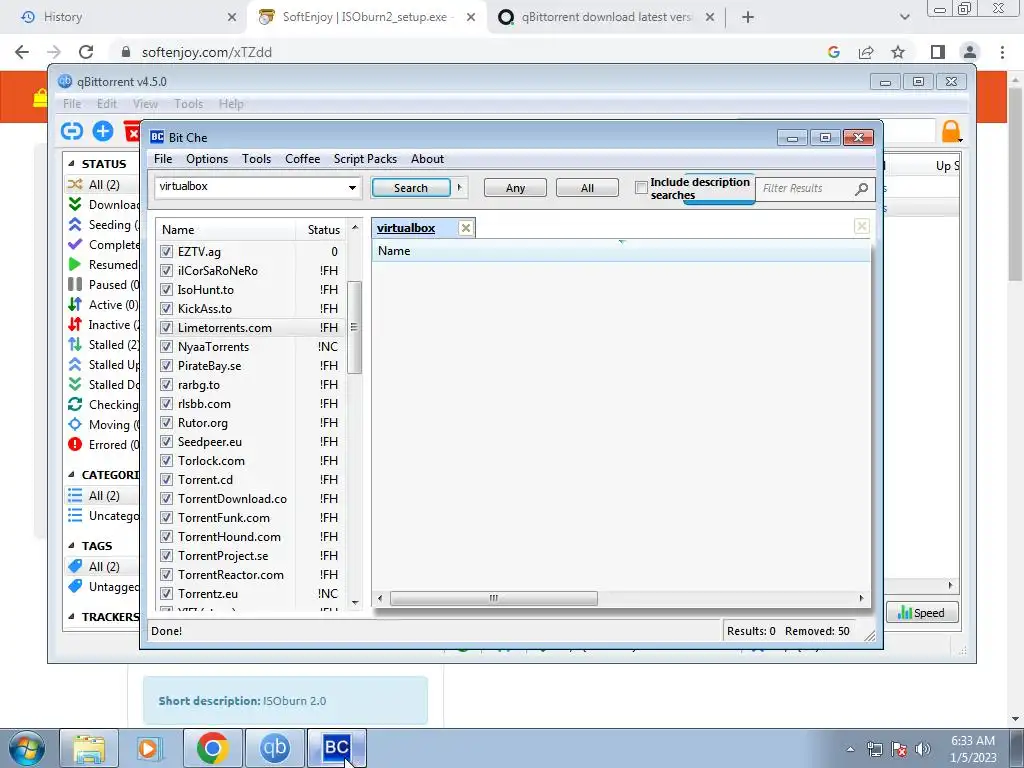Open Bit Che Script Packs menu
This screenshot has height=768, width=1024.
click(x=365, y=159)
